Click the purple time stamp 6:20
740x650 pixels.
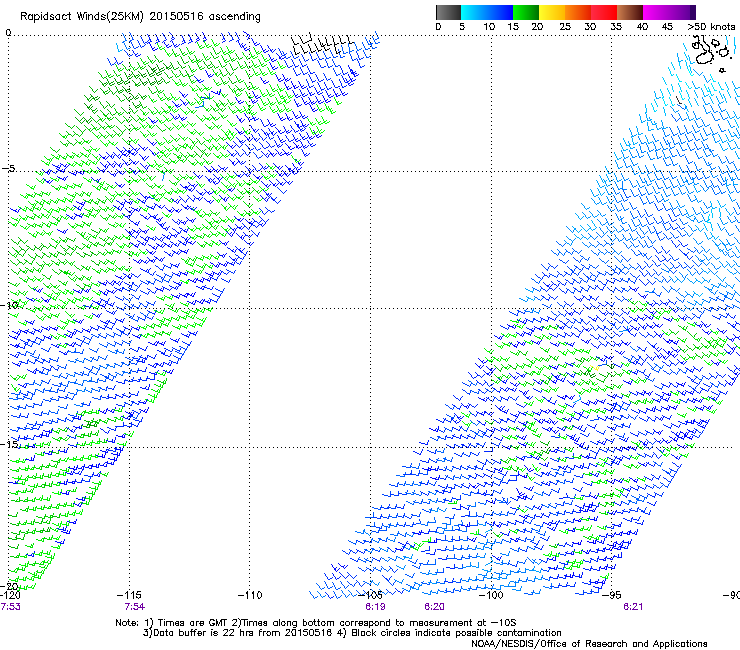tap(434, 607)
